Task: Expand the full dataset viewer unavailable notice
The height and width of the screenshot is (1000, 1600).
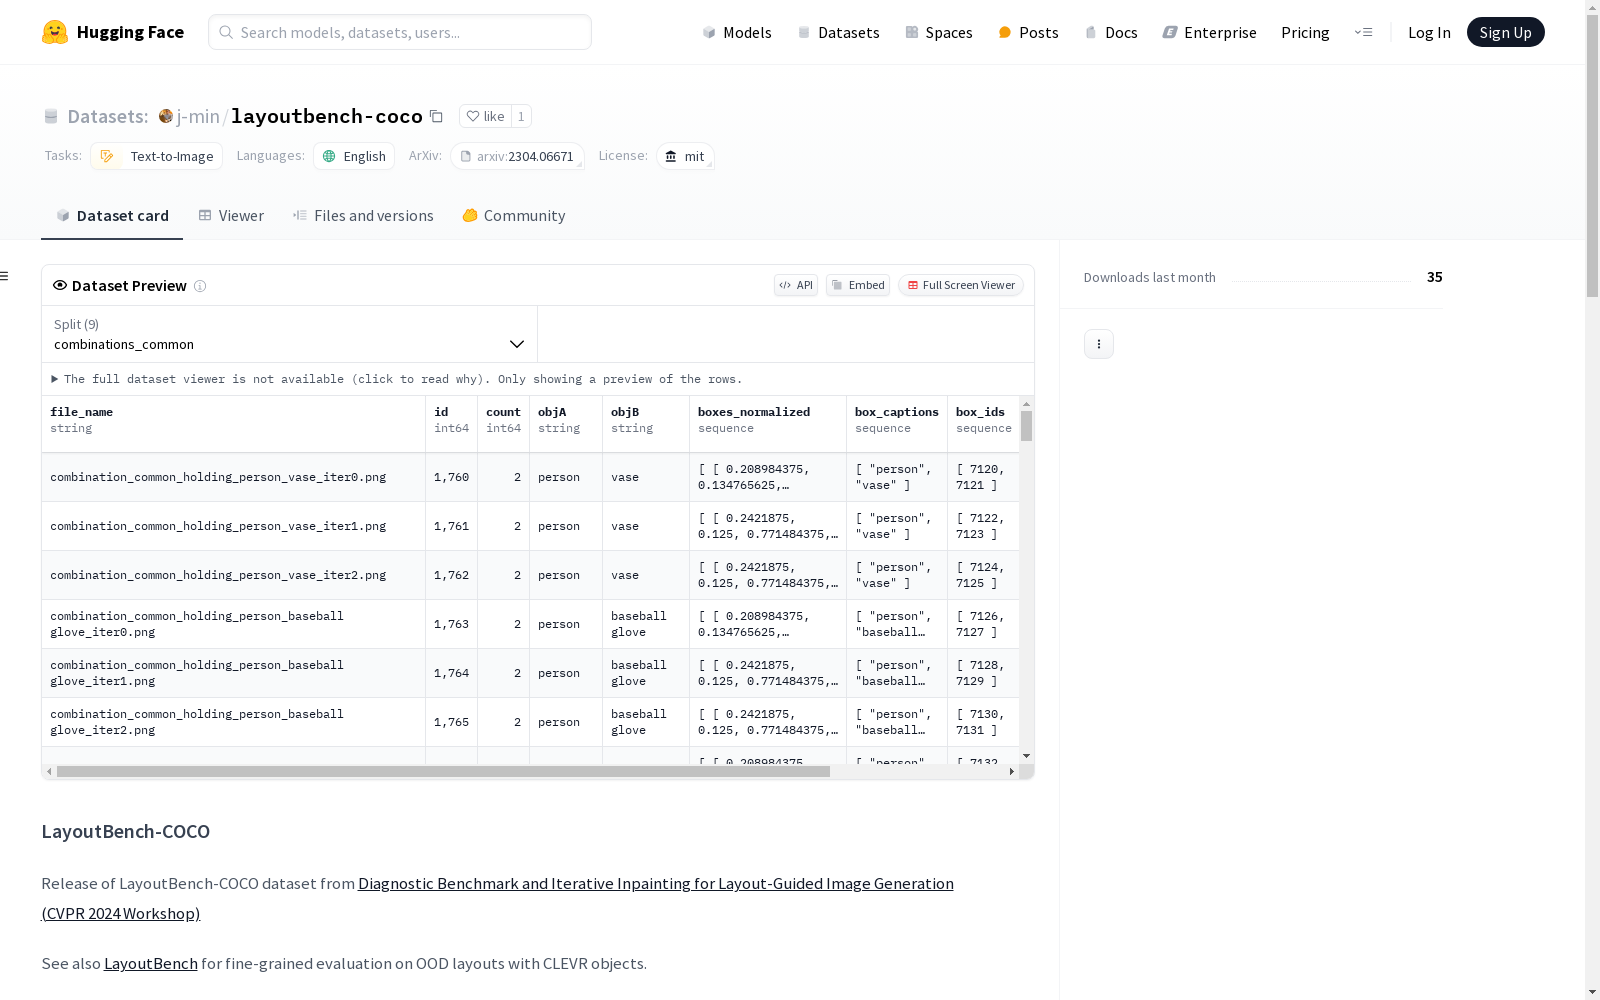Action: [397, 379]
